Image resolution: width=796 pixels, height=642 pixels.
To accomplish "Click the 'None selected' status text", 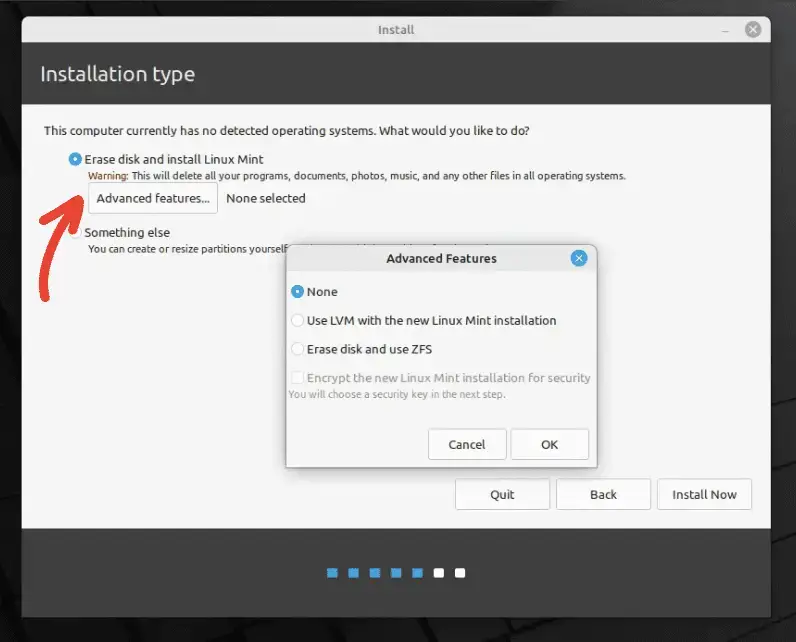I will click(266, 198).
